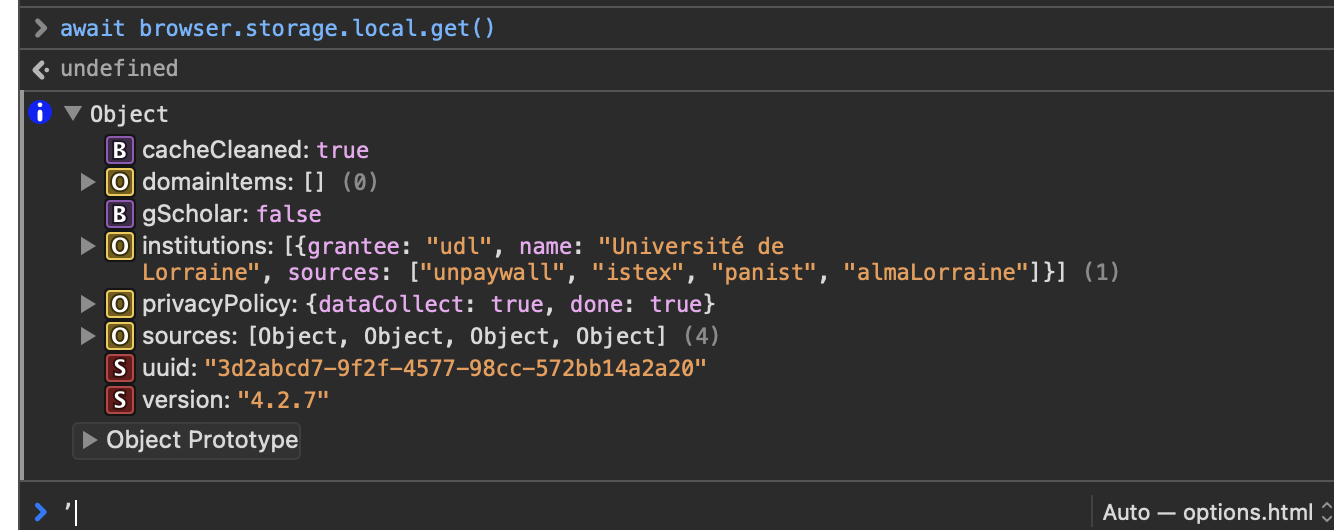Click the string type icon for version
The image size is (1334, 530).
120,399
